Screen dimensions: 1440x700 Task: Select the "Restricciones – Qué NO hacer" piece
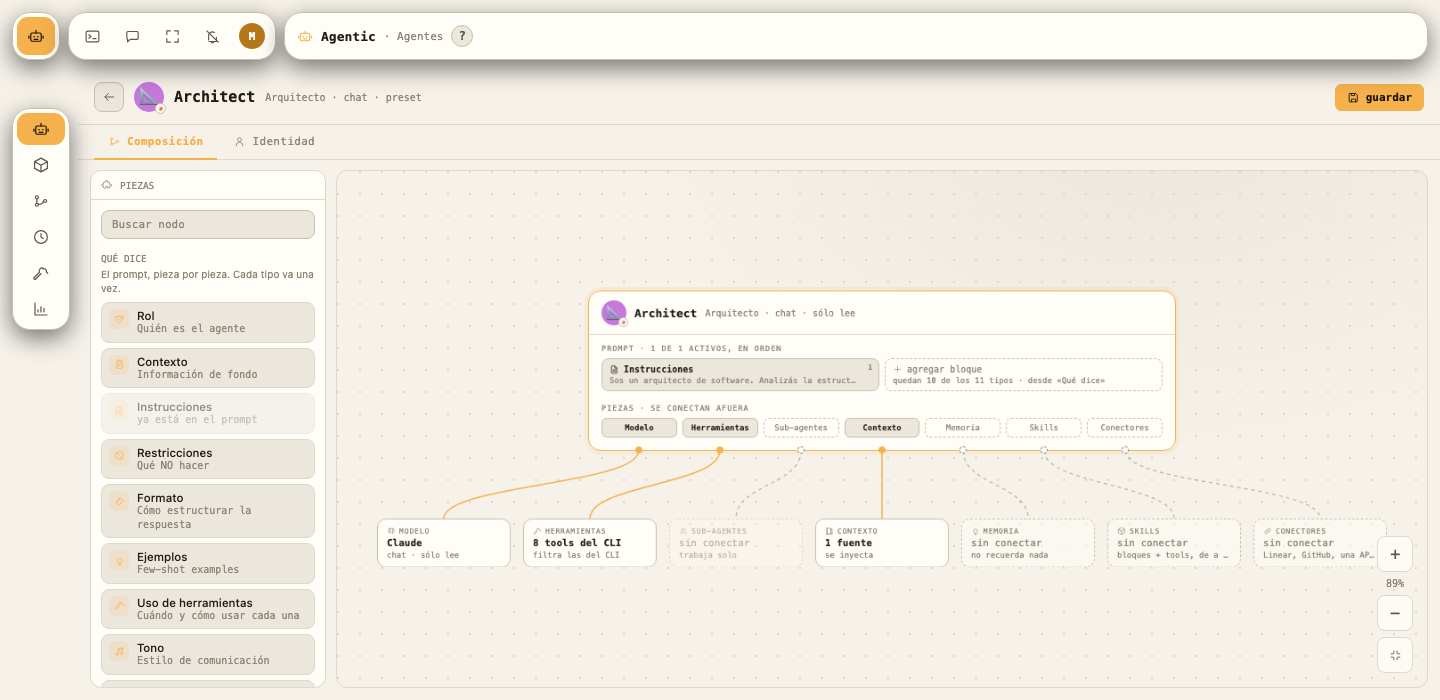208,459
